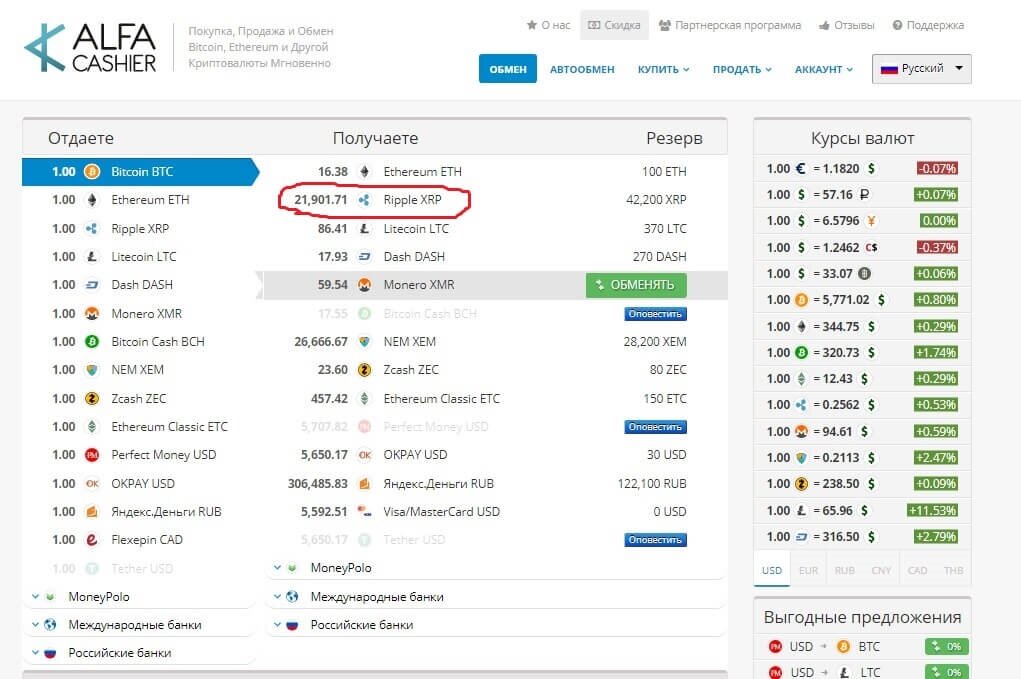Click the Ethereum icon in the Получаете list
Viewport: 1021px width, 679px height.
365,172
